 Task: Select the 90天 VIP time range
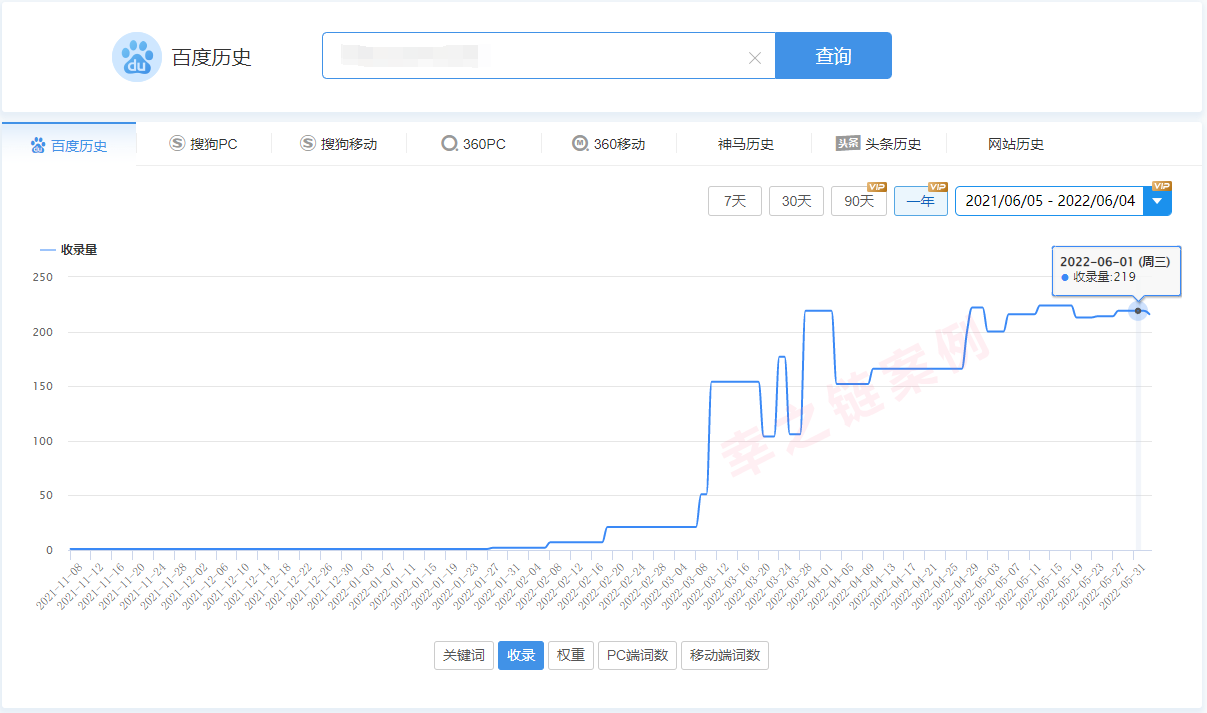(858, 201)
